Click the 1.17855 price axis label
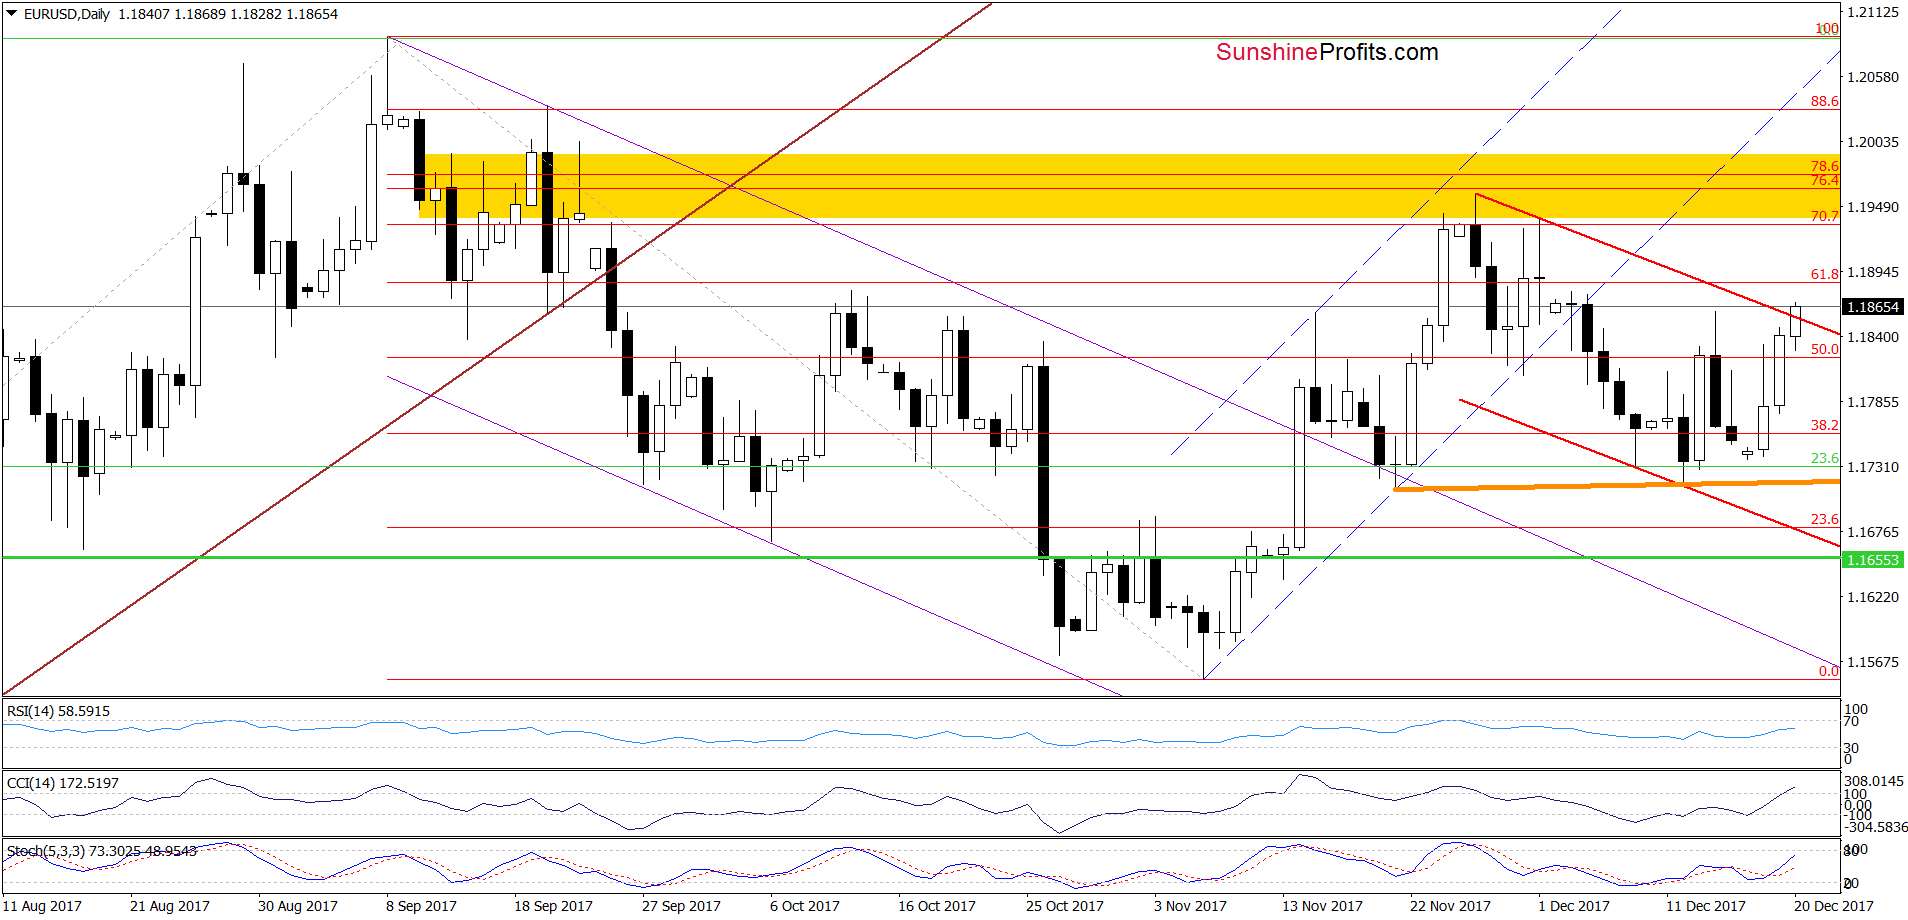The width and height of the screenshot is (1908, 920). (1873, 402)
